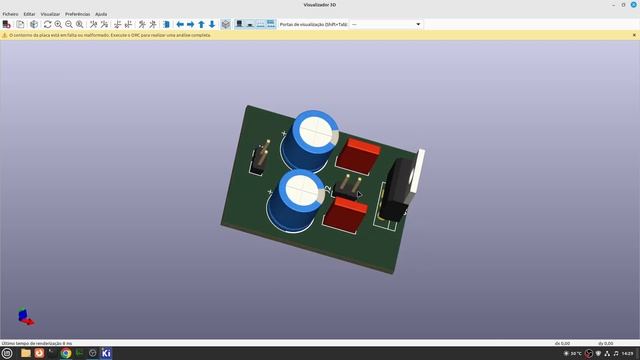Click the render time status text
The height and width of the screenshot is (360, 640).
click(37, 343)
